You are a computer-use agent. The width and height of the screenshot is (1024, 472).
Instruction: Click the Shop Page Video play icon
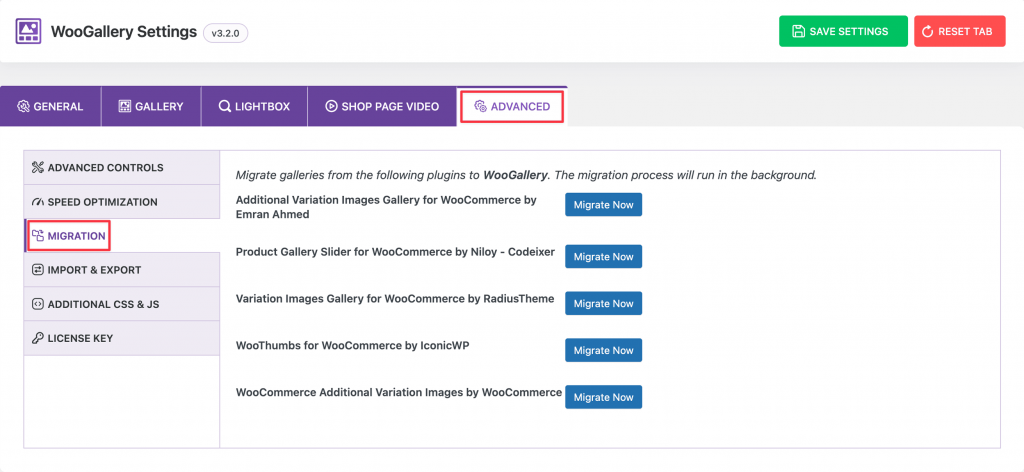pyautogui.click(x=331, y=106)
